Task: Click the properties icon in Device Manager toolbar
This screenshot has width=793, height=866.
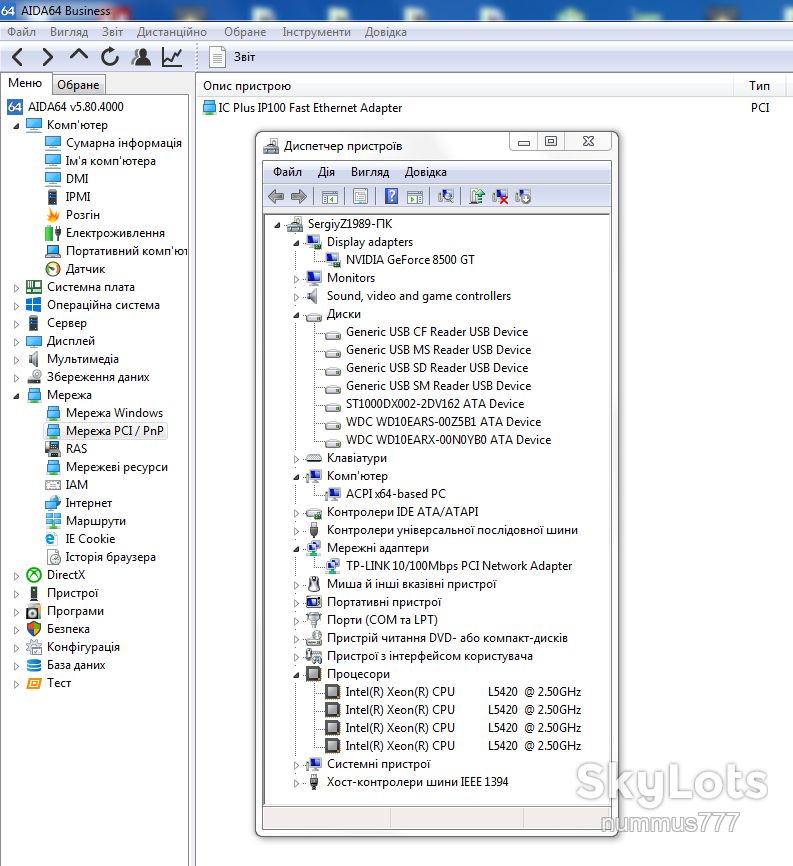Action: coord(360,196)
